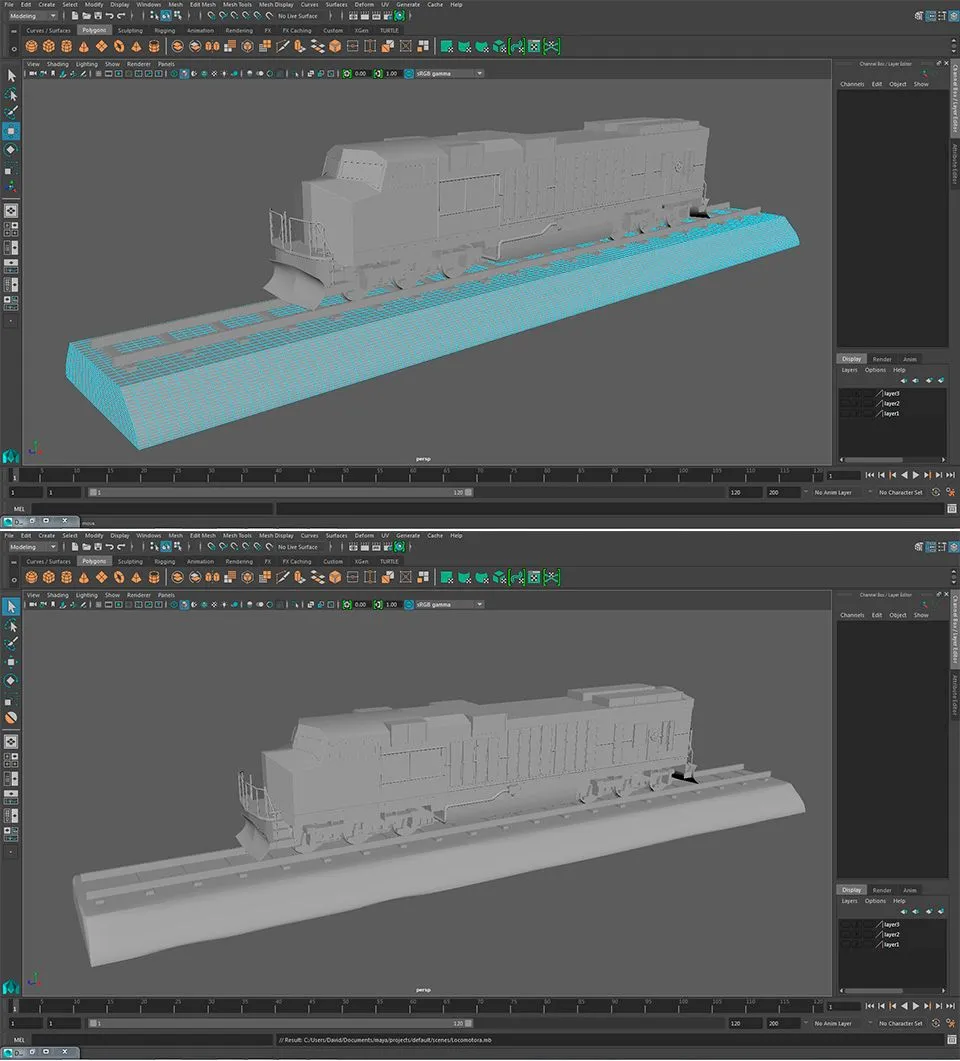This screenshot has width=960, height=1061.
Task: Create polygon torus in bottom Maya window
Action: [119, 577]
